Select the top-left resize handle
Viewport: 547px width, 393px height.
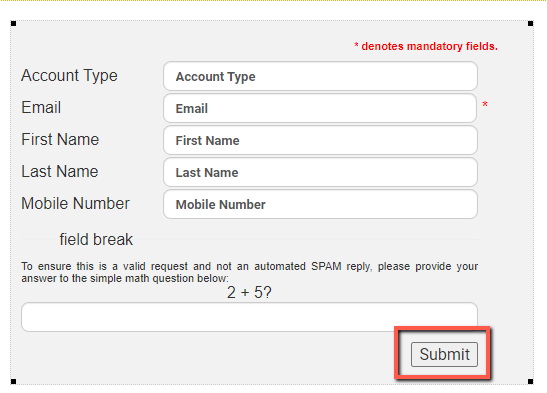tap(14, 23)
